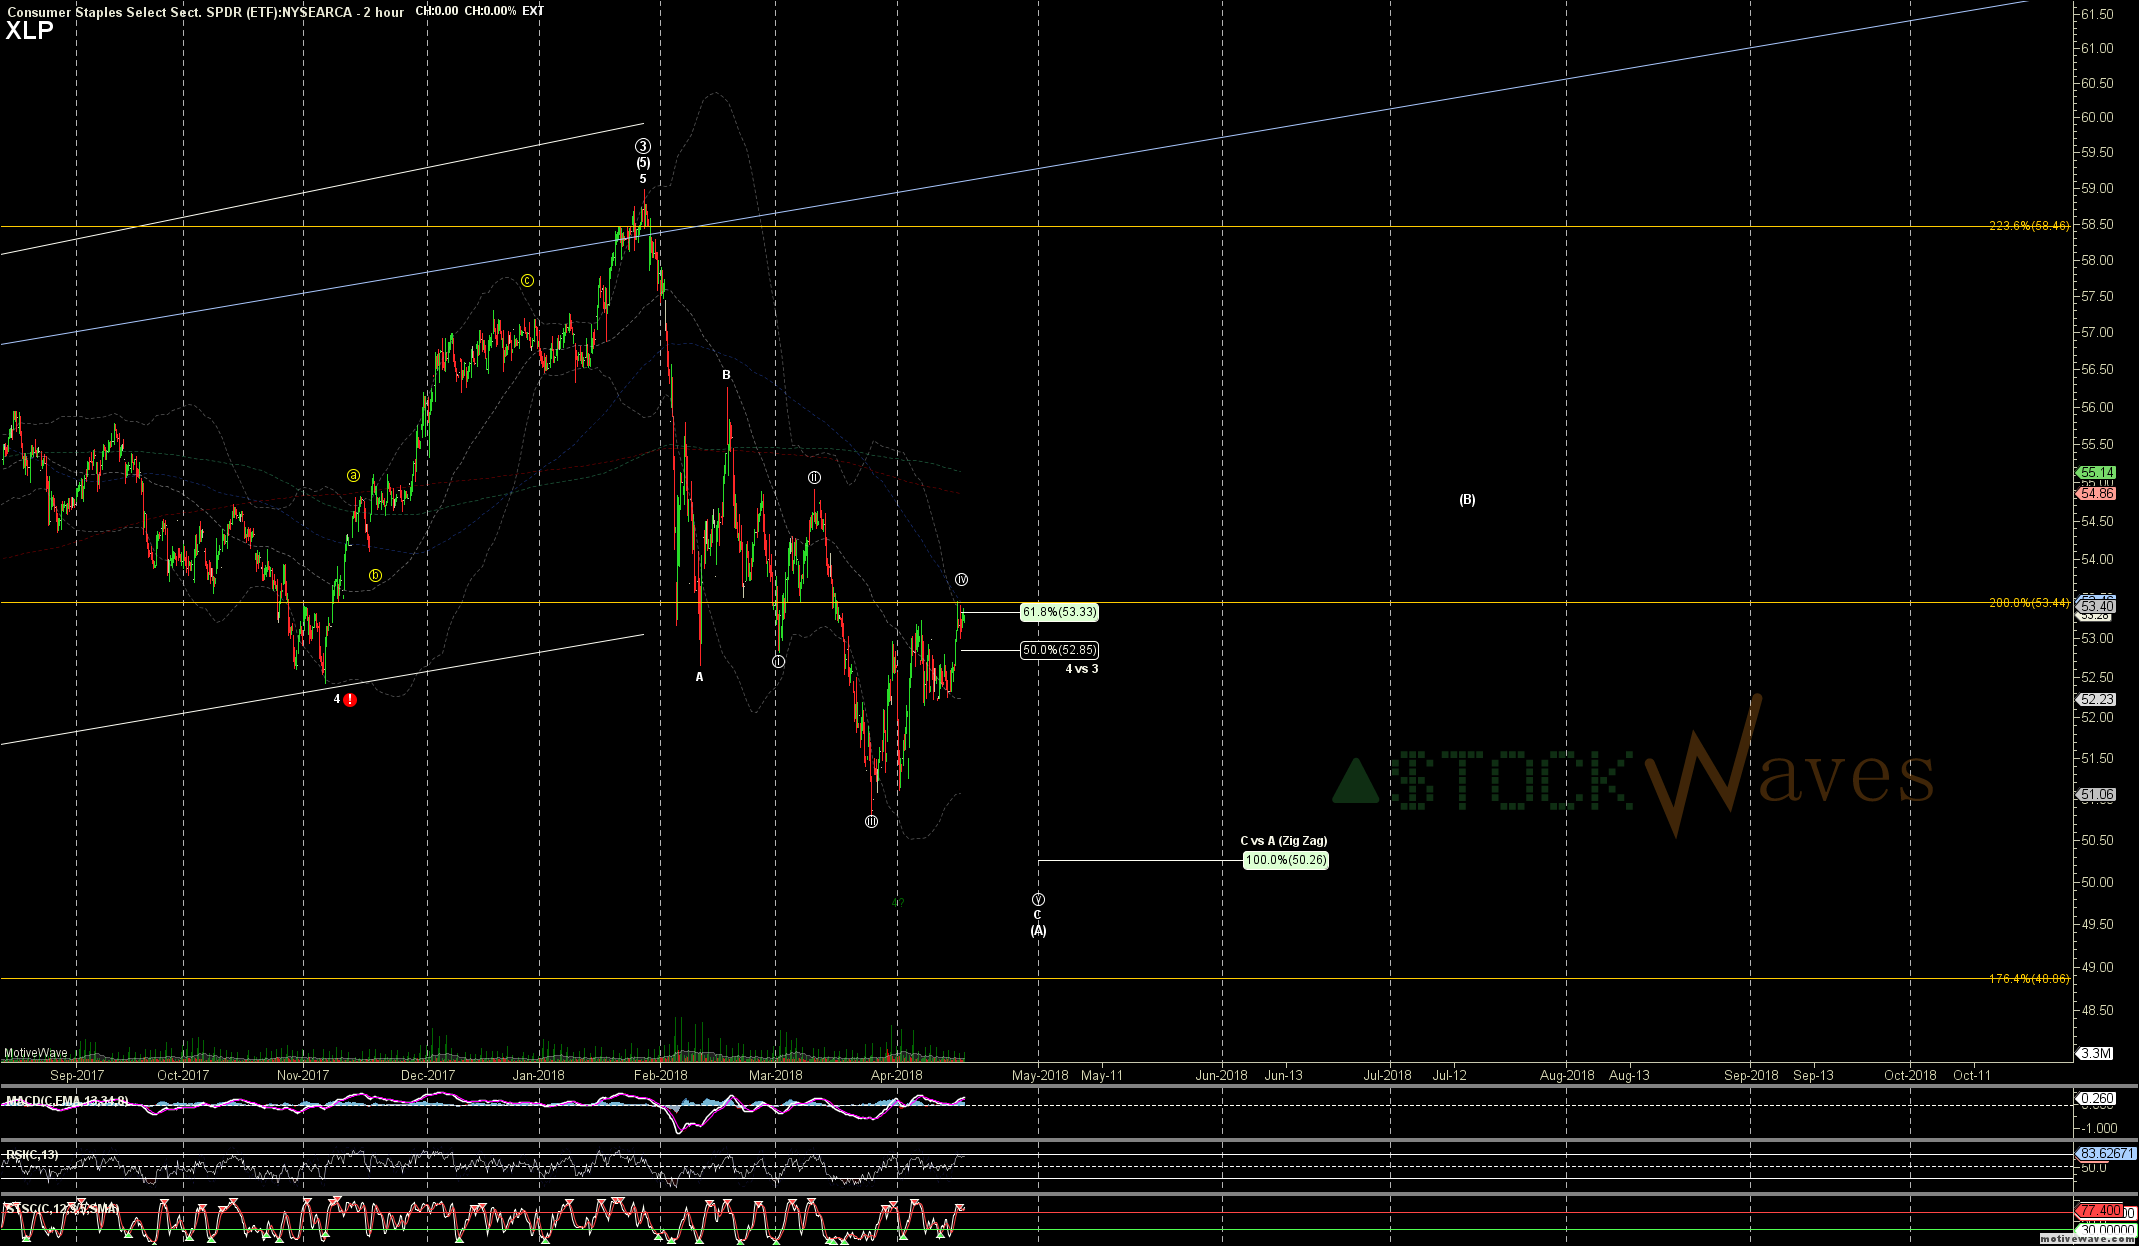Select the 'C vs A (Zig Zag)' text
The image size is (2139, 1246).
(x=1284, y=841)
